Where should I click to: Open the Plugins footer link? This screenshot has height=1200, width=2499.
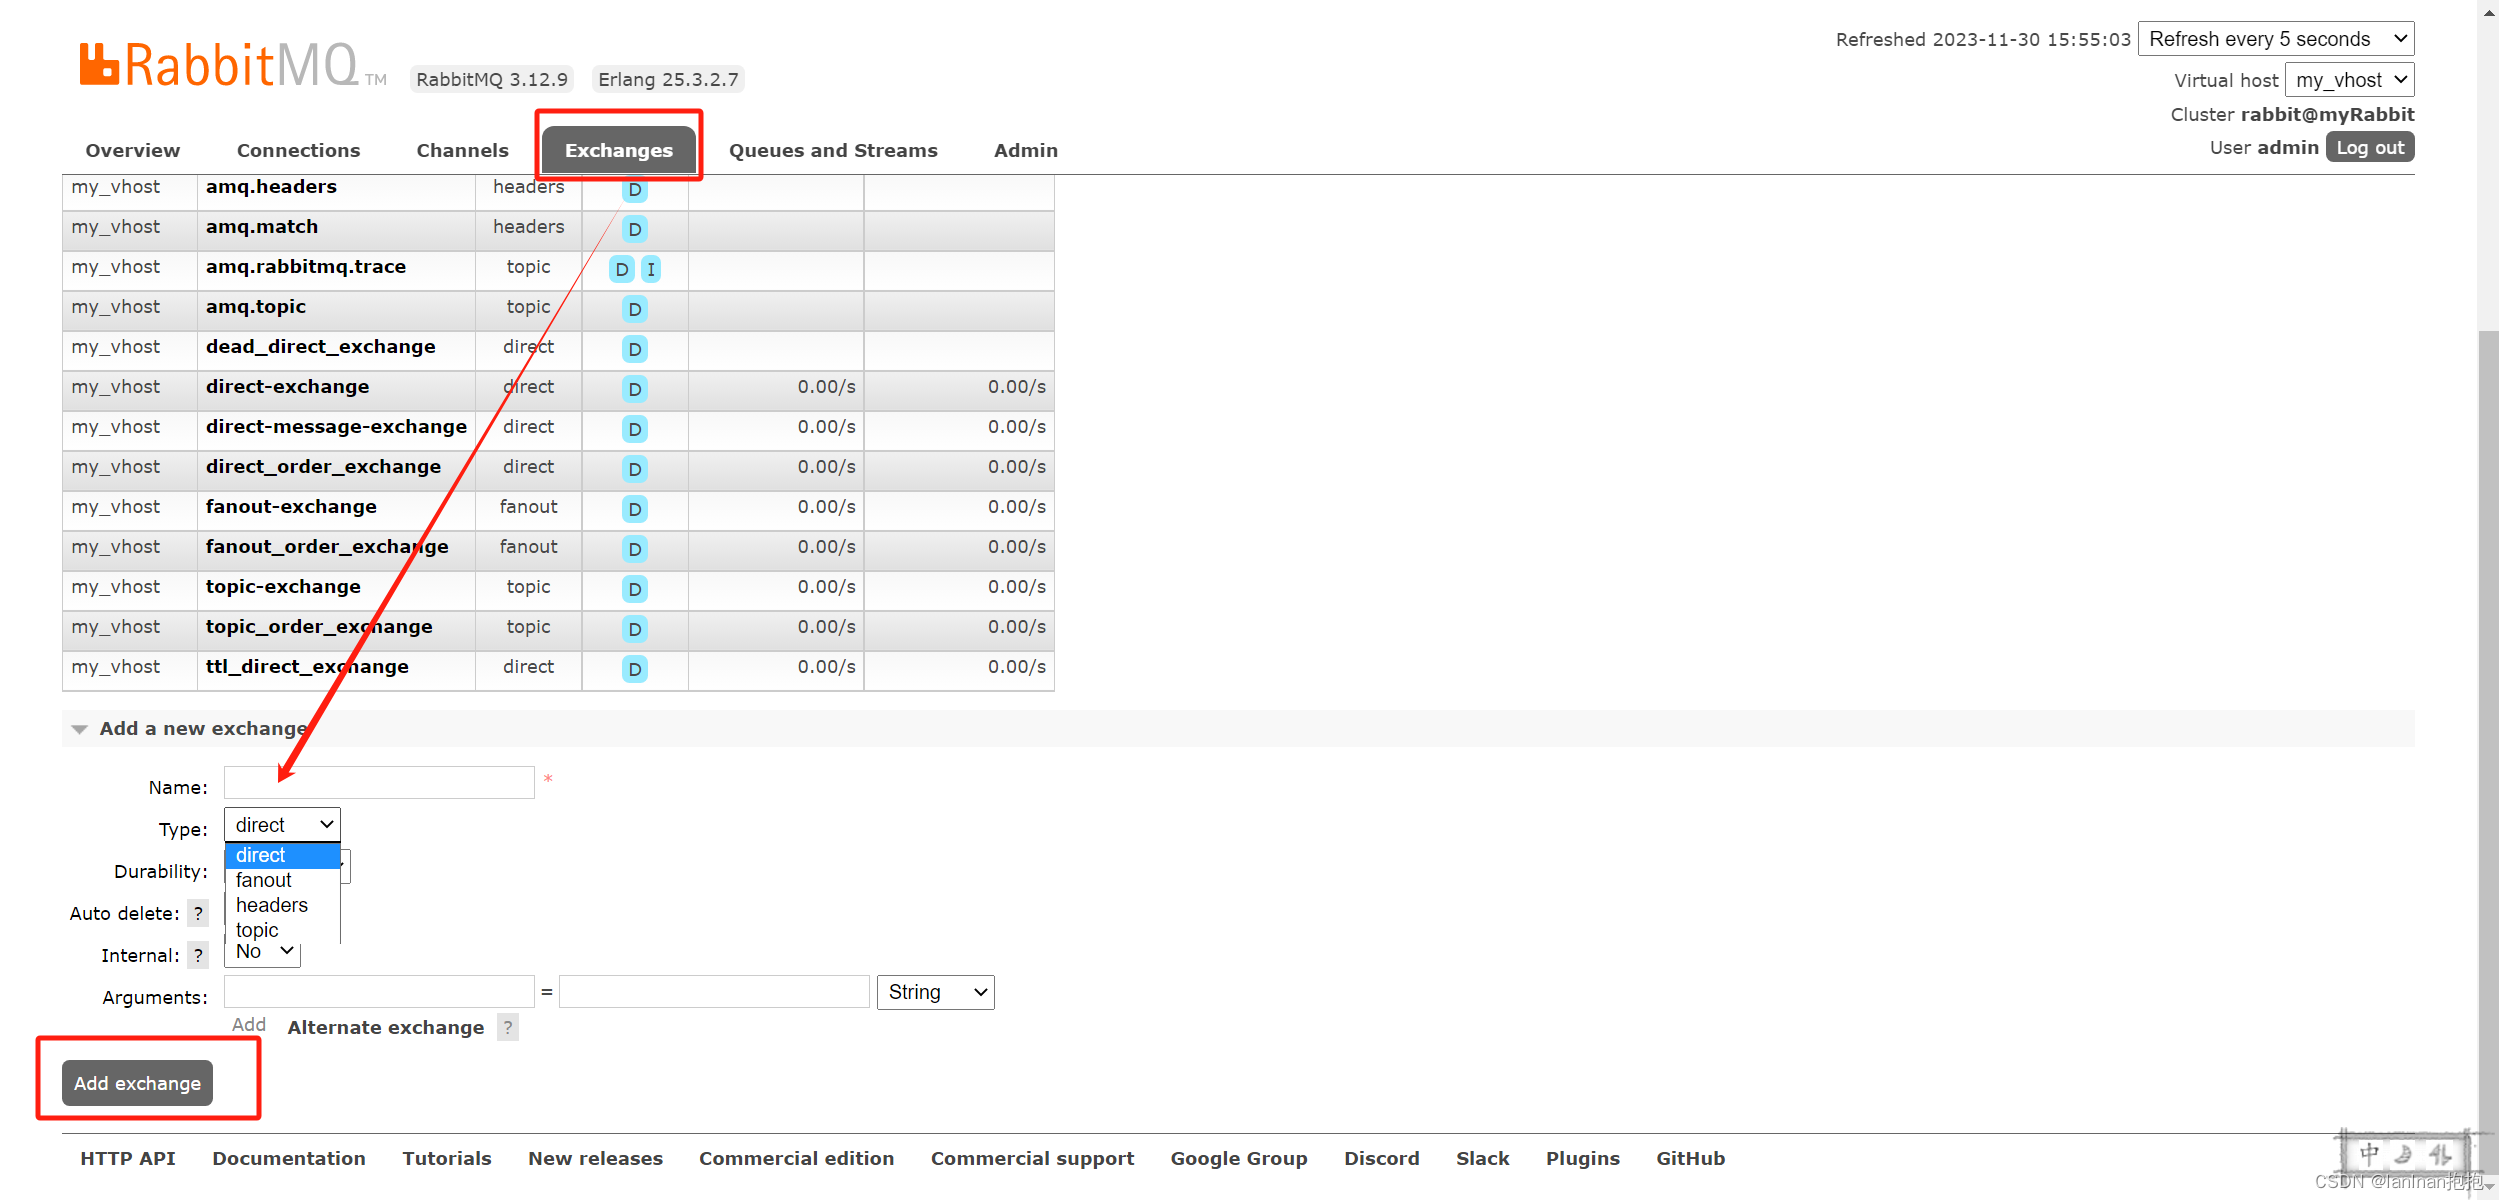[x=1583, y=1158]
